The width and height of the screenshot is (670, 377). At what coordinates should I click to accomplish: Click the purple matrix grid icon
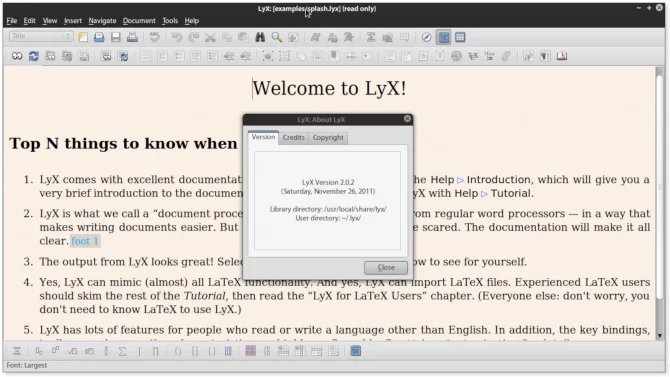250,351
